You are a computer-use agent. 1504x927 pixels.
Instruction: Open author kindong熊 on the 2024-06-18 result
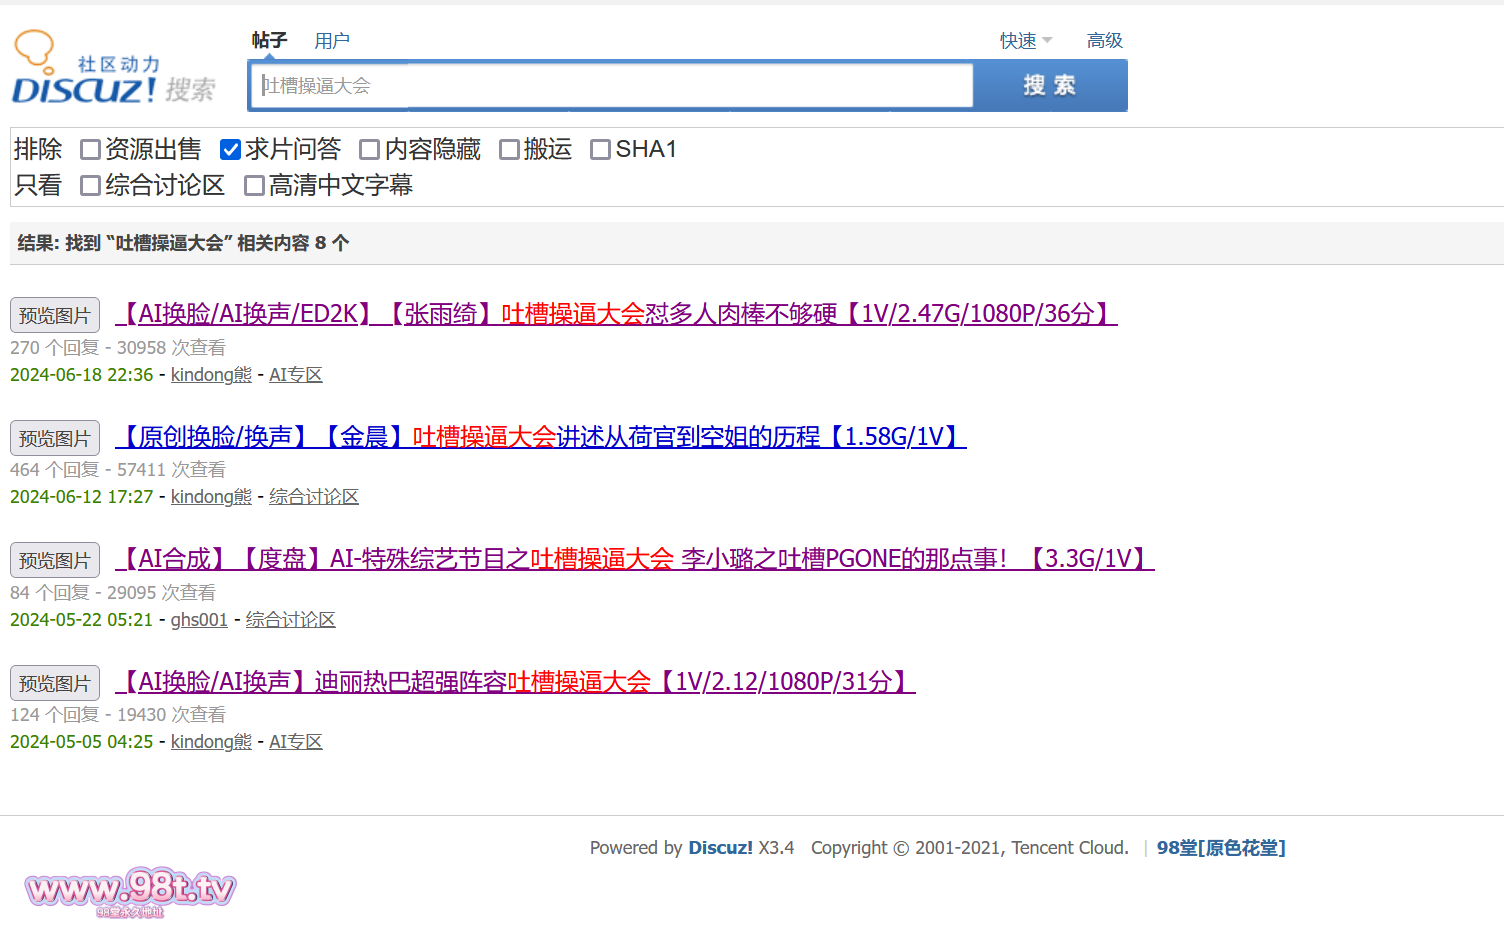211,375
